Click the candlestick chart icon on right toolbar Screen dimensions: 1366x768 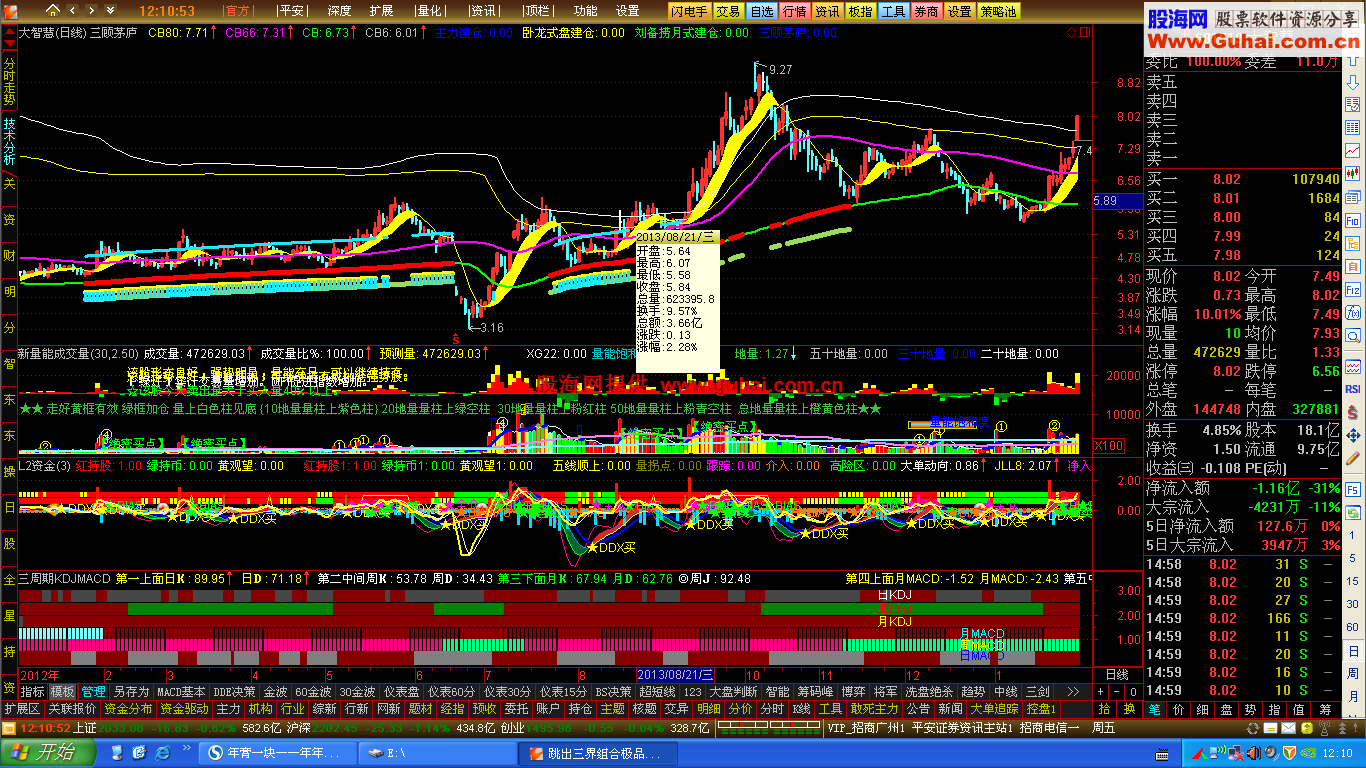[x=1353, y=172]
